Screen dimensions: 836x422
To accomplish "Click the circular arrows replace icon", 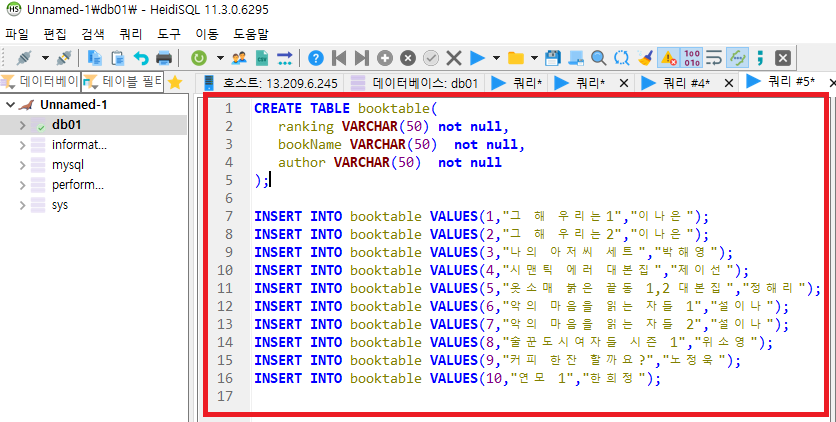I will coord(622,58).
